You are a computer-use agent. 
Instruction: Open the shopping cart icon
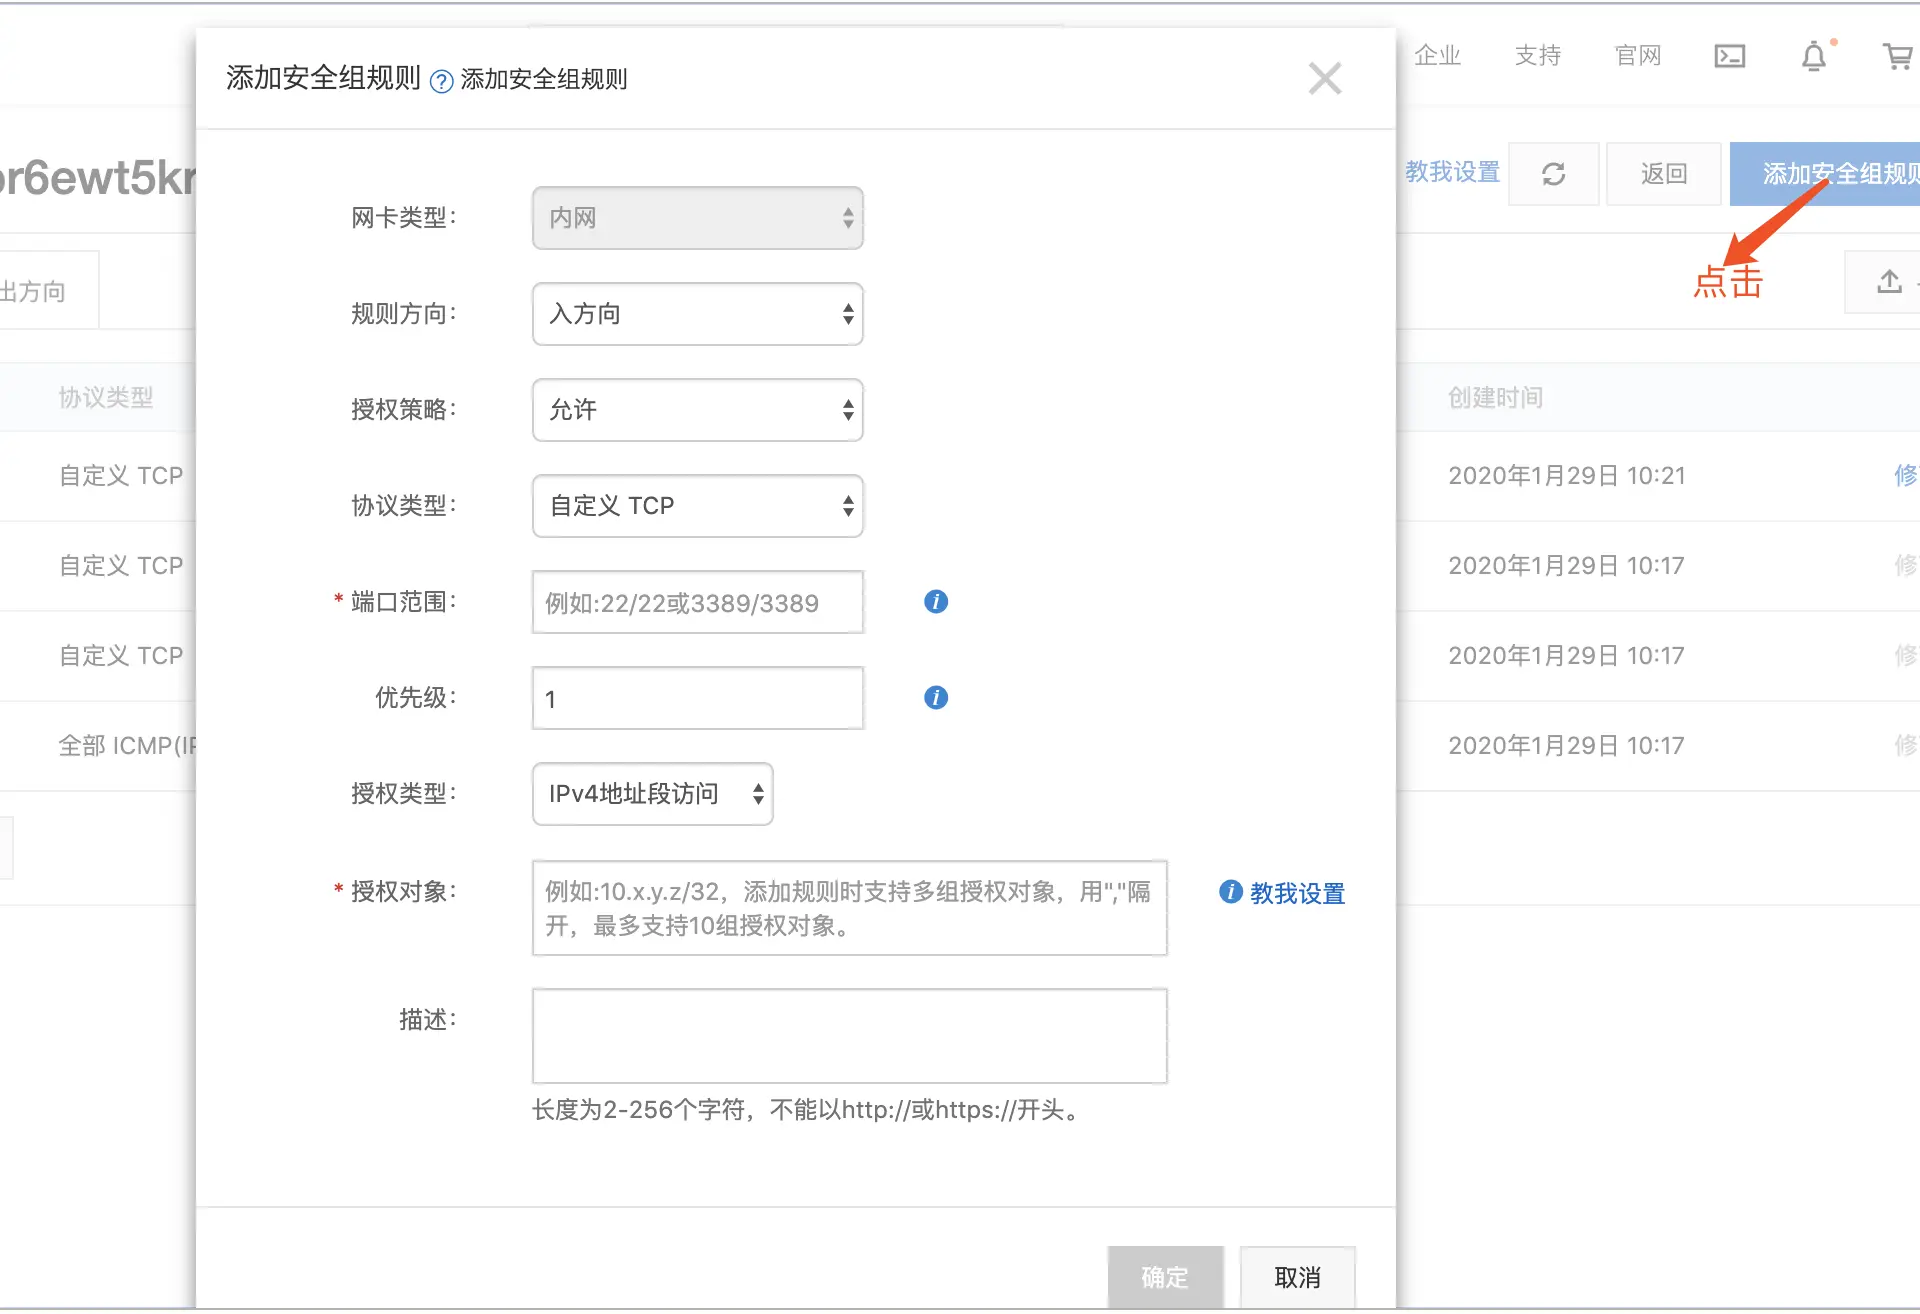click(1897, 56)
